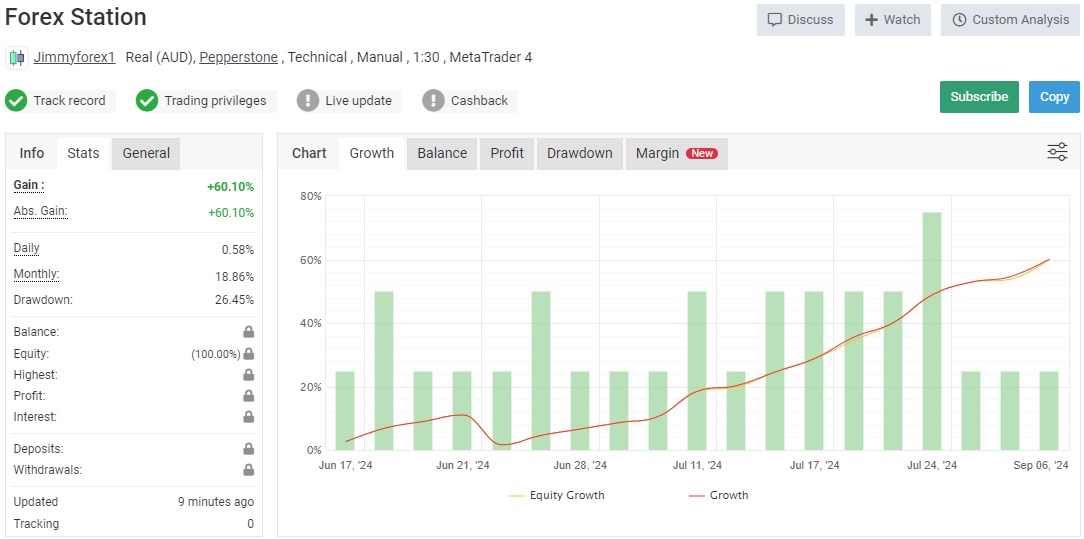The image size is (1084, 539).
Task: Click the grey warning icon for Live update
Action: point(308,101)
